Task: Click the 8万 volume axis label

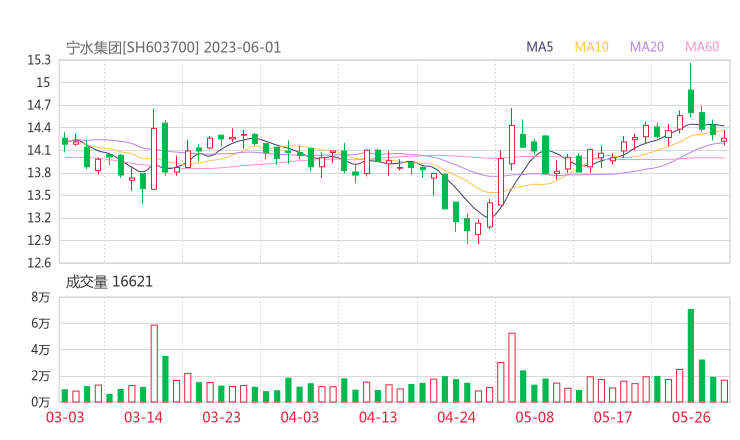Action: tap(41, 297)
